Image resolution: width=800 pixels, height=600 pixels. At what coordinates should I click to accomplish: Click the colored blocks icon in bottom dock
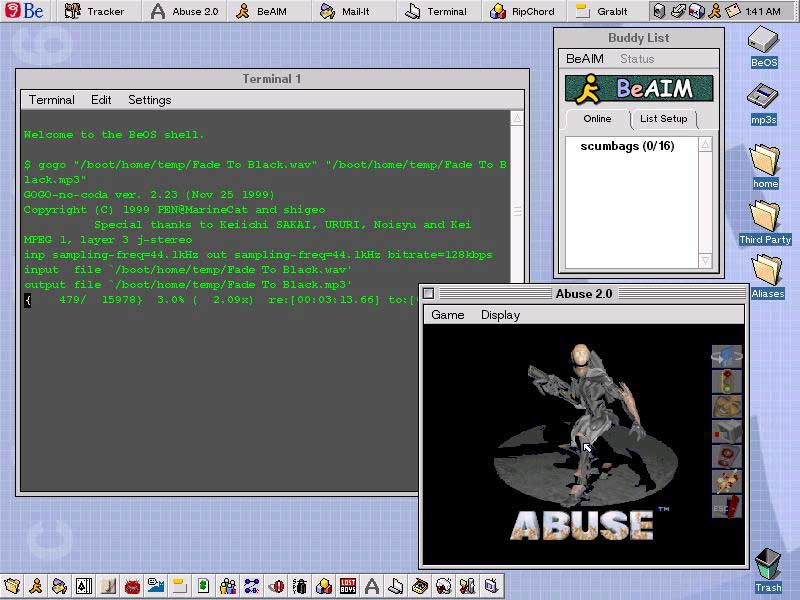point(324,586)
